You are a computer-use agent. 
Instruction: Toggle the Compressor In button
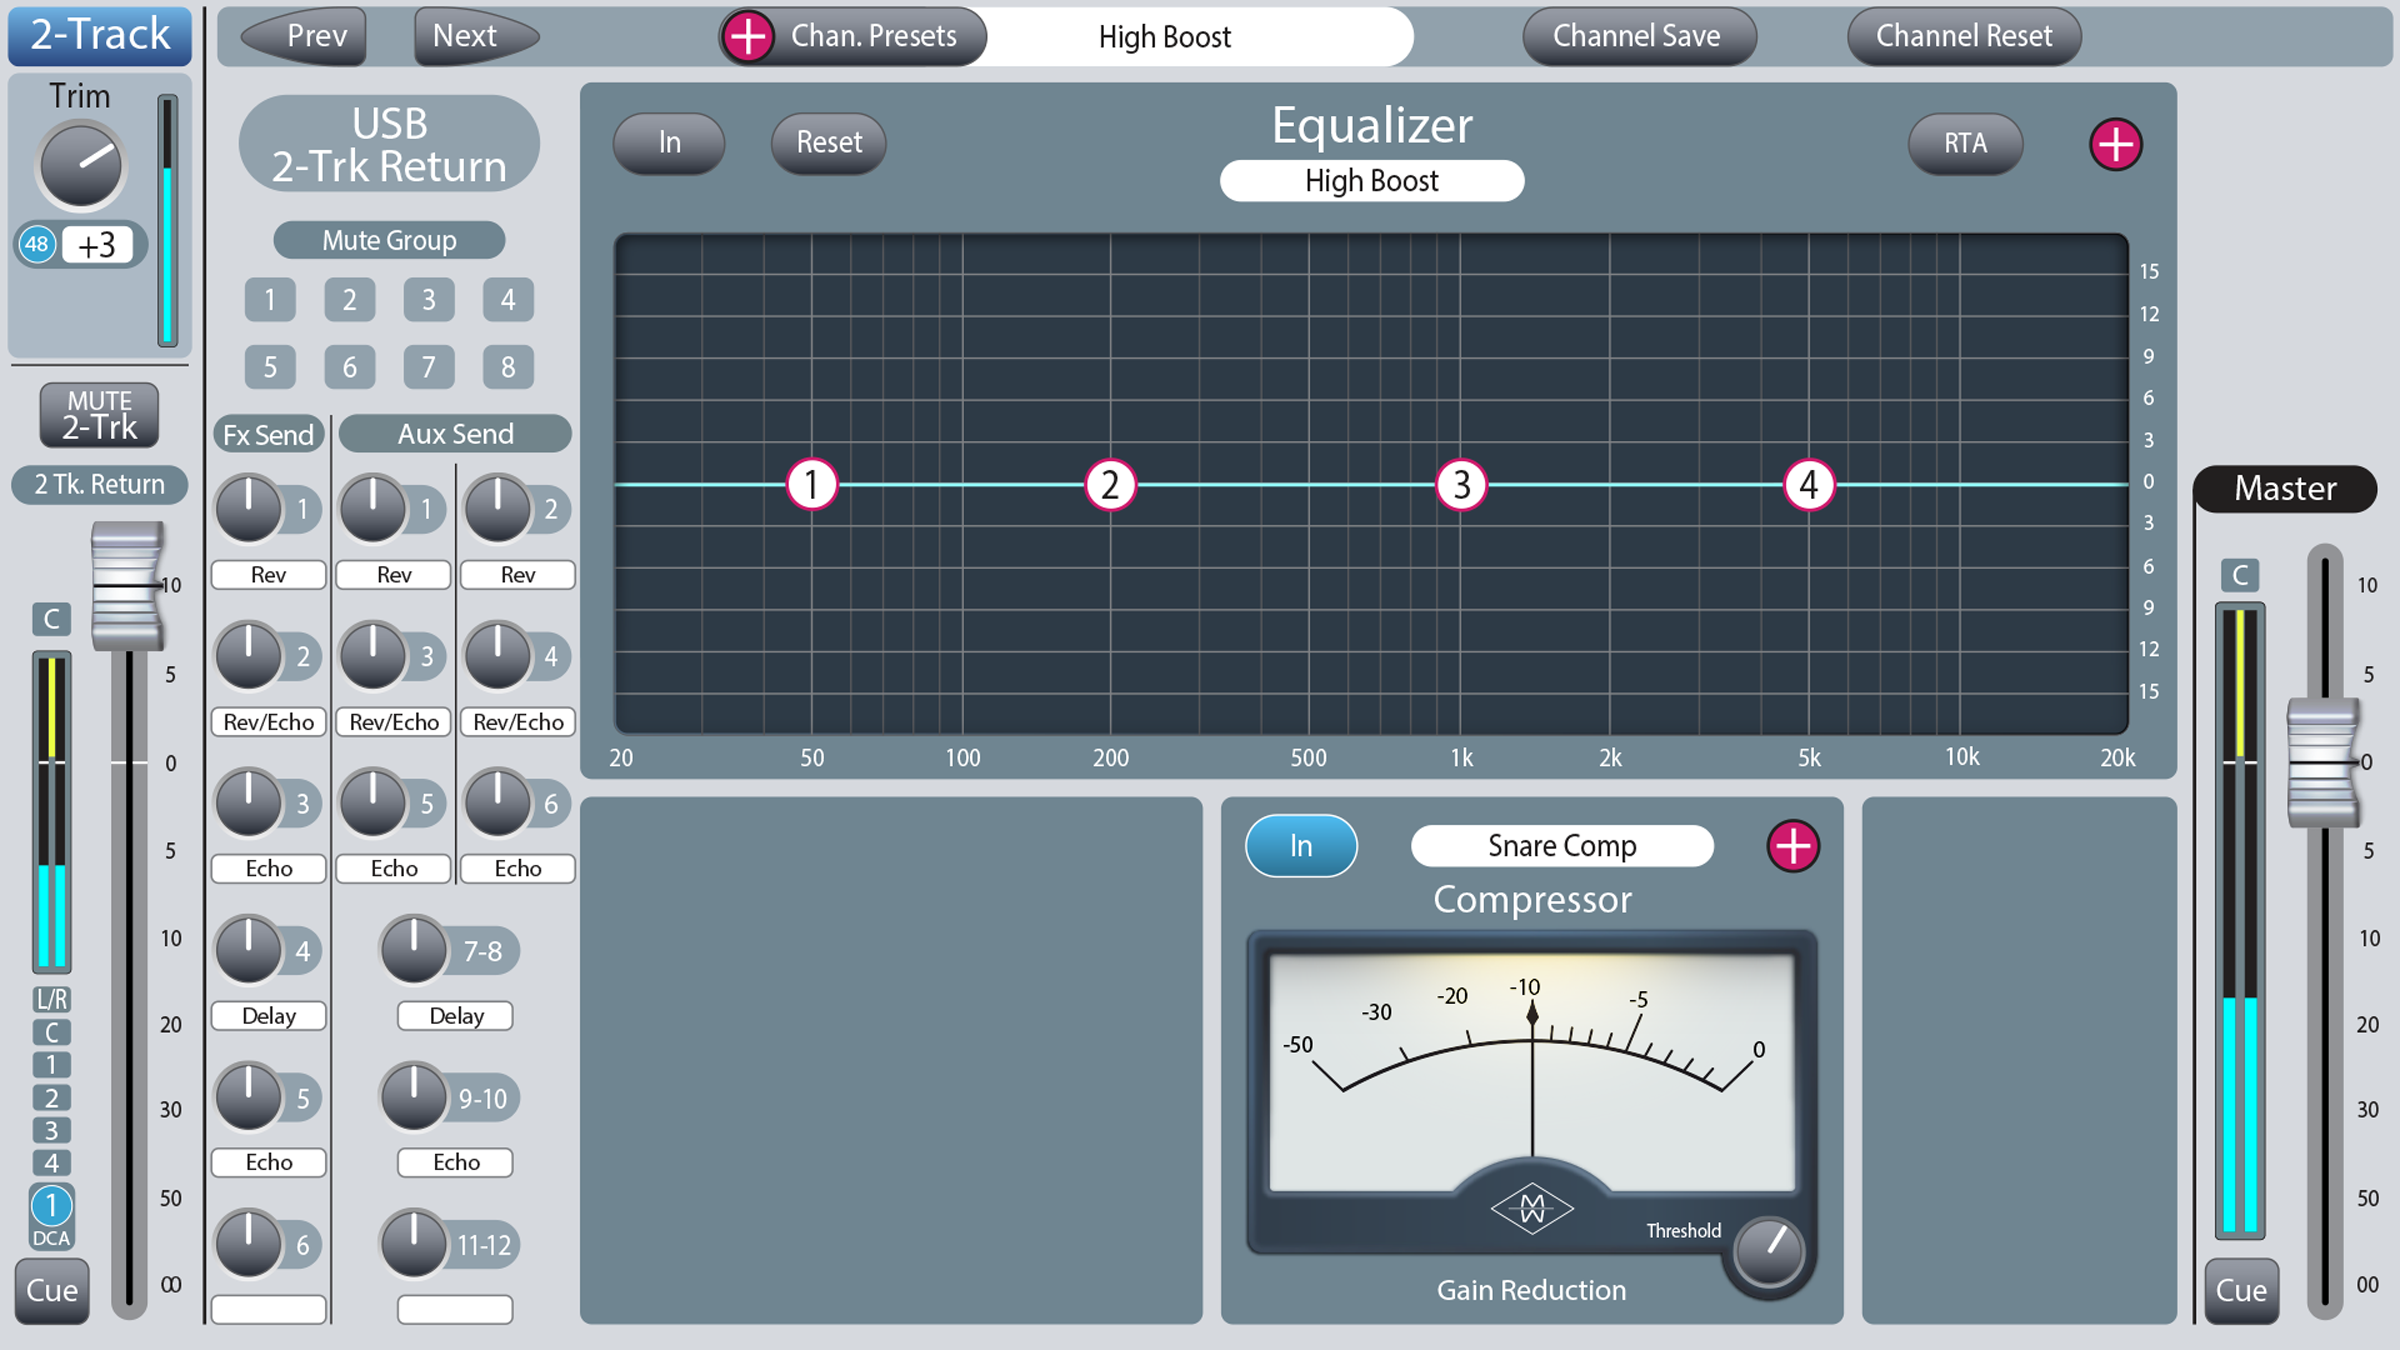[1301, 846]
